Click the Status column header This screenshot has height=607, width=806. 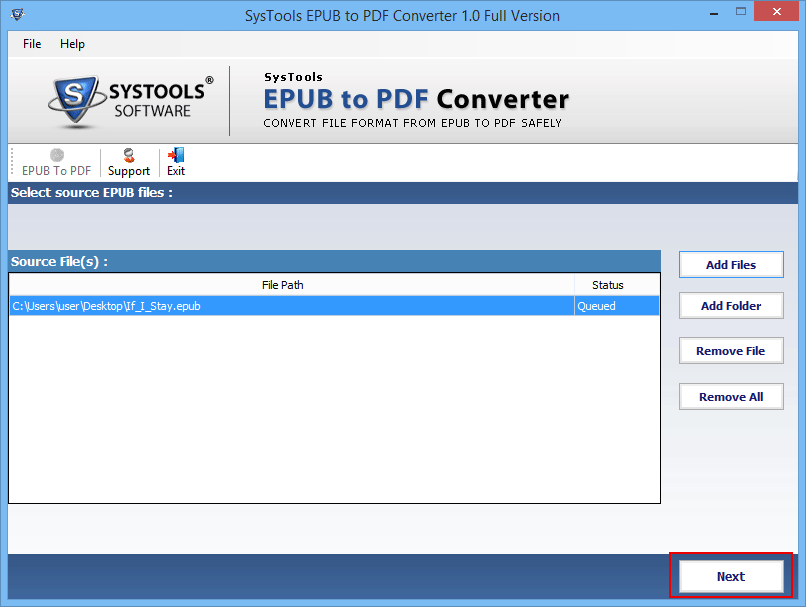point(617,285)
